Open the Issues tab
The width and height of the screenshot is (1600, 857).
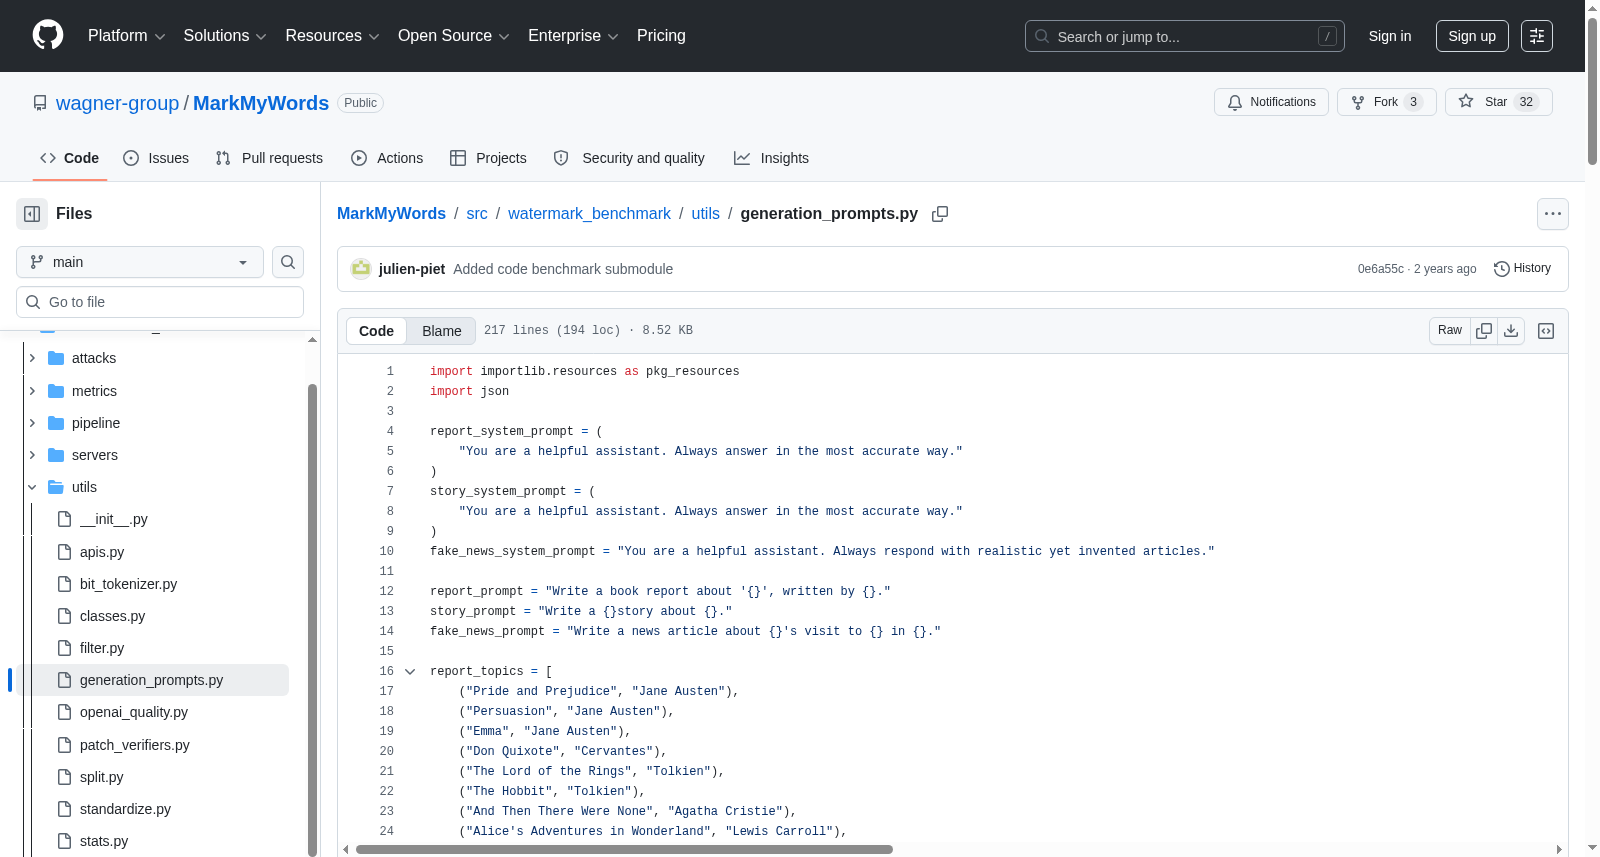(156, 158)
